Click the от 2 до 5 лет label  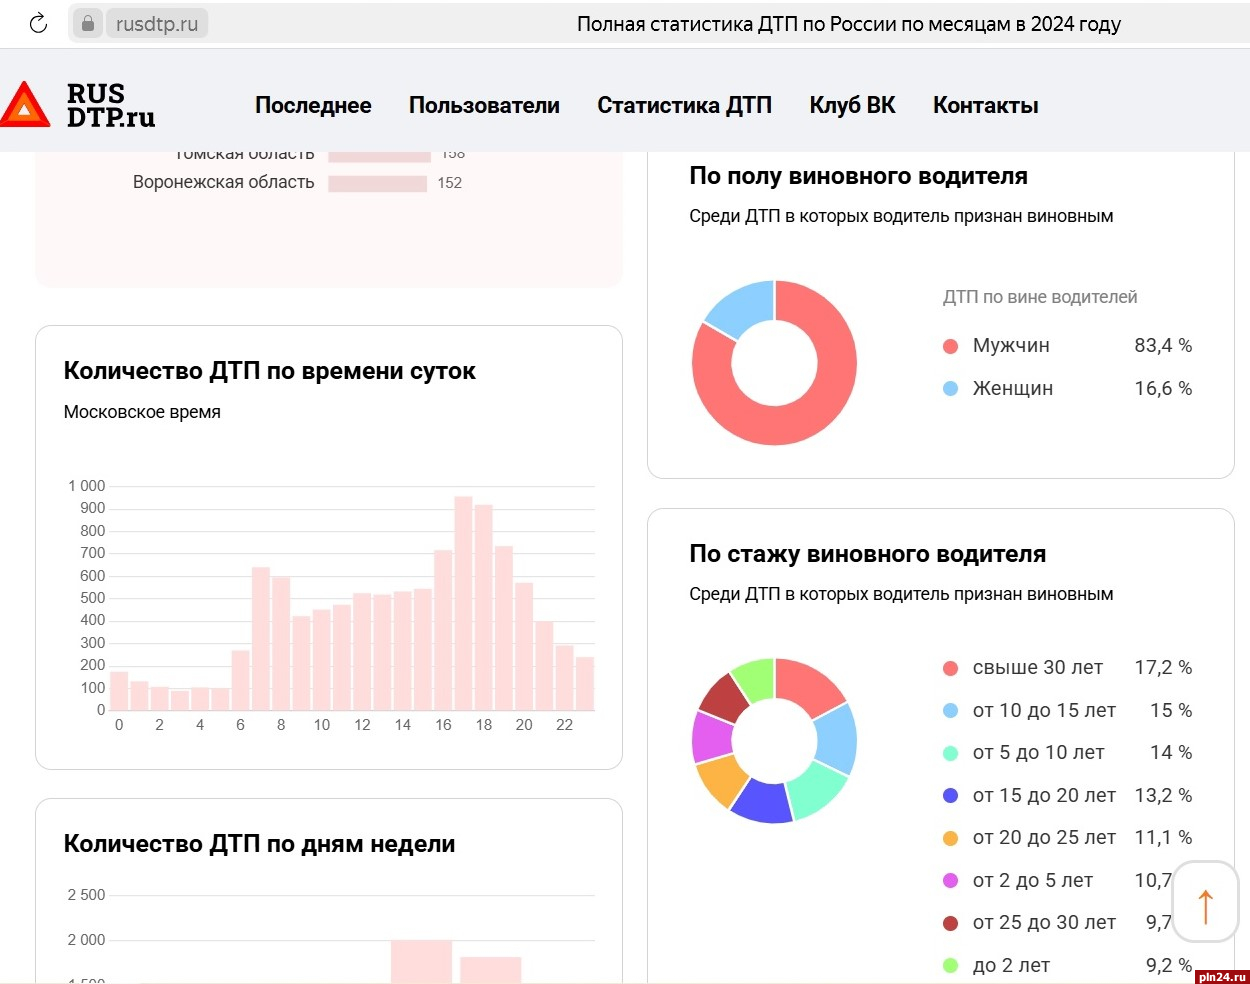click(x=1033, y=881)
